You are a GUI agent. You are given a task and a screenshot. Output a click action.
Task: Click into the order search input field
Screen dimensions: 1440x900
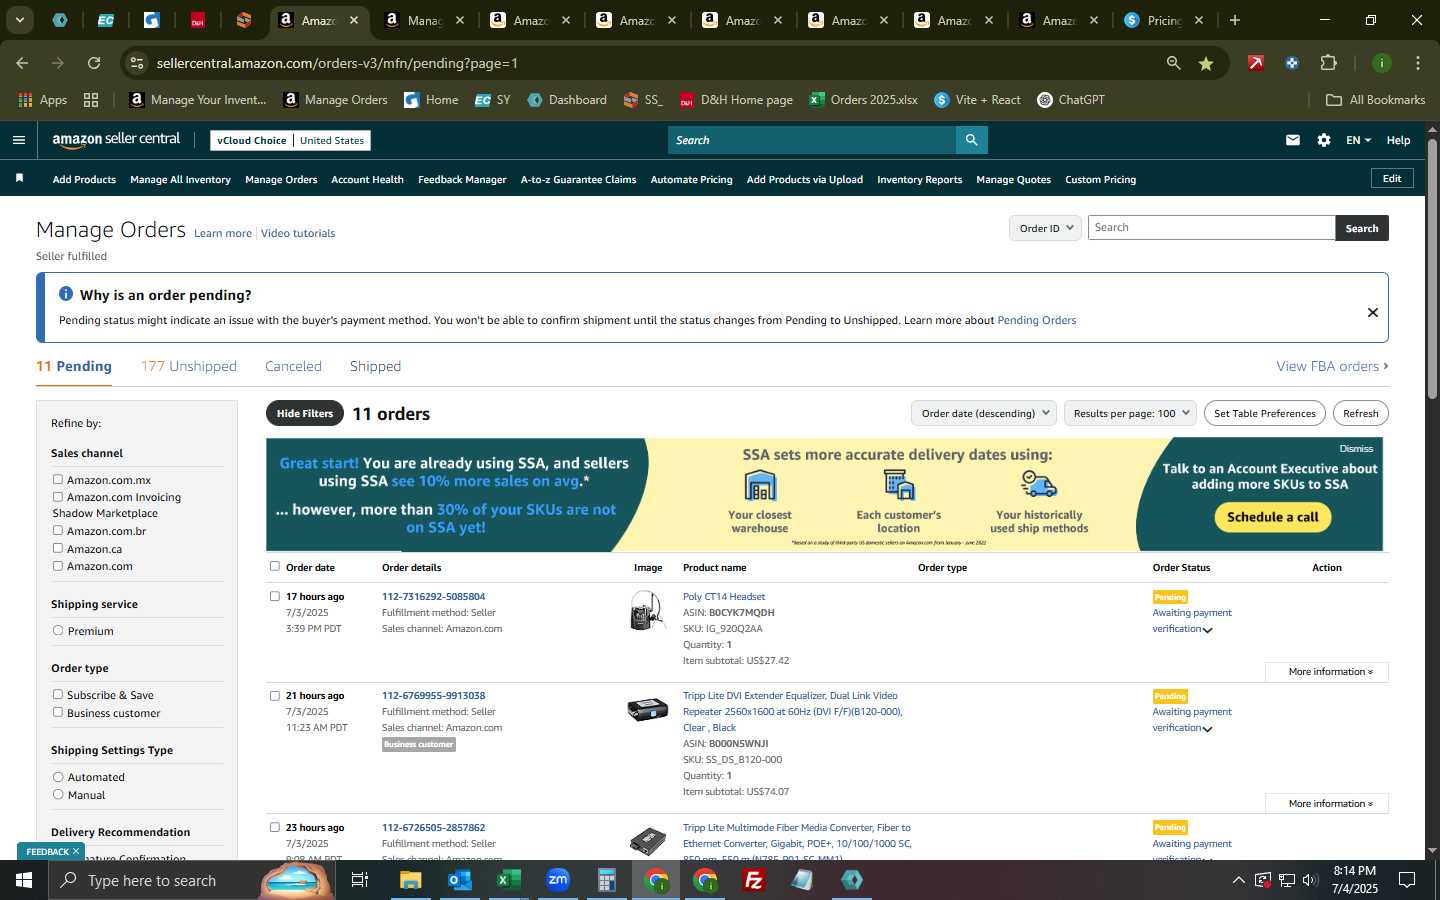(1211, 228)
